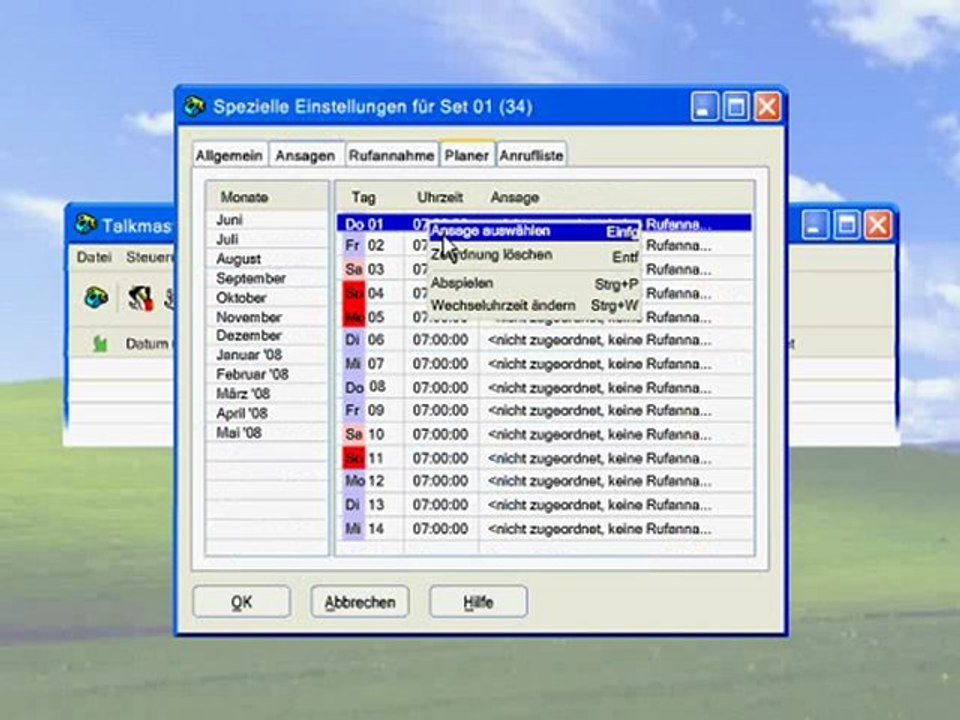Select the Mi 07 planner row

point(544,364)
